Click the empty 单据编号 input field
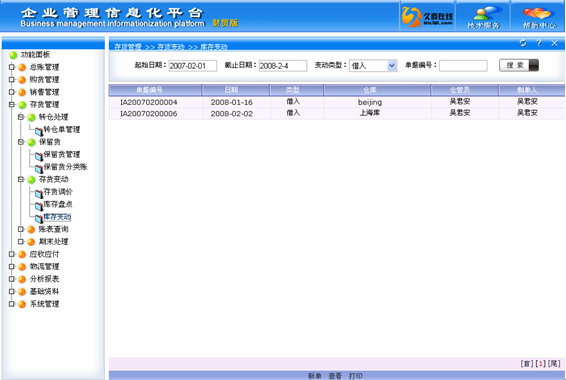566x380 pixels. (463, 66)
